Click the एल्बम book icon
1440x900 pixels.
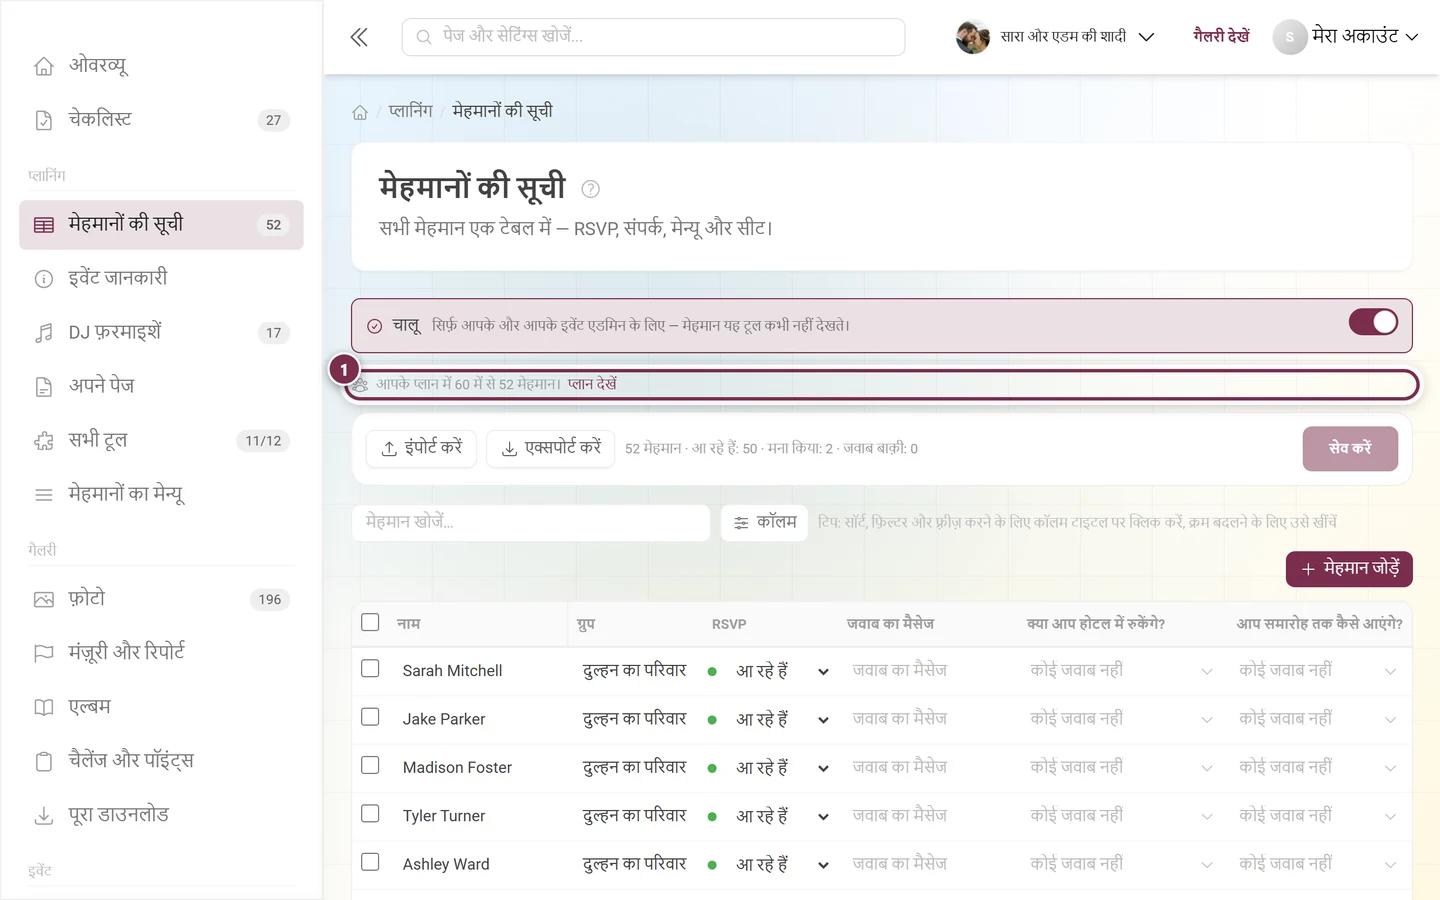tap(44, 708)
